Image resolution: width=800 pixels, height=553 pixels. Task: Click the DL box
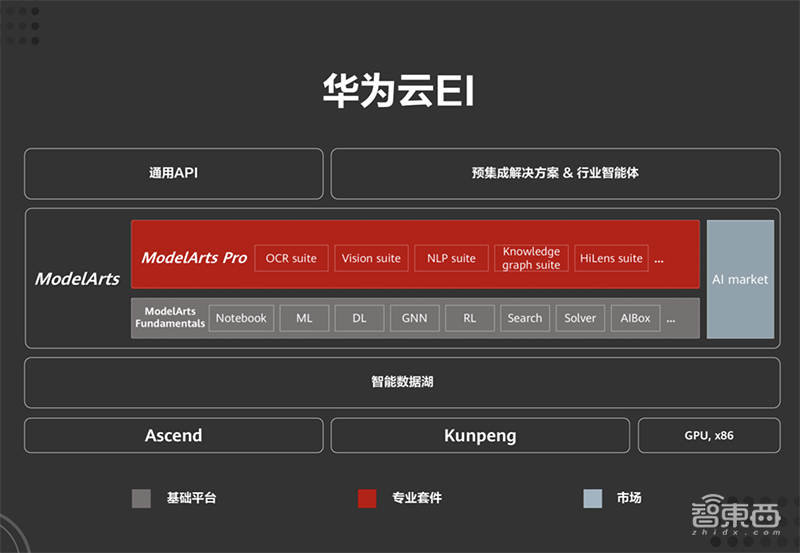[359, 318]
